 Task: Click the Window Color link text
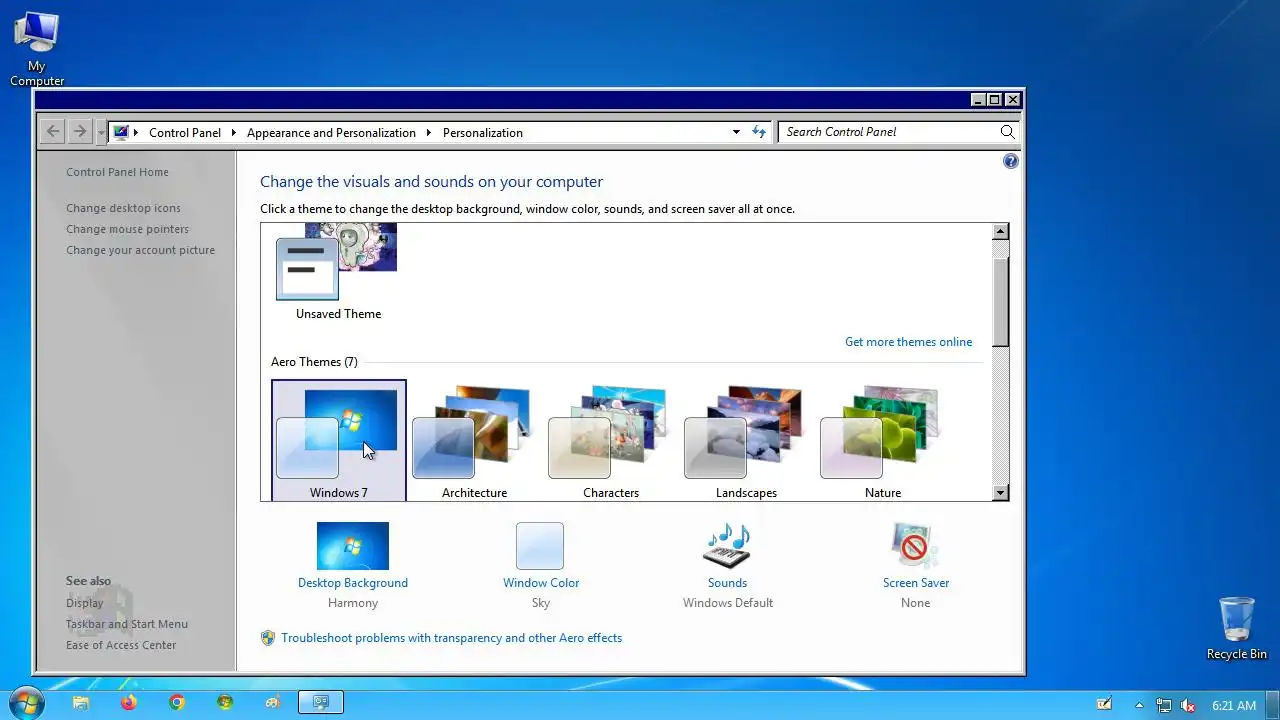click(541, 583)
